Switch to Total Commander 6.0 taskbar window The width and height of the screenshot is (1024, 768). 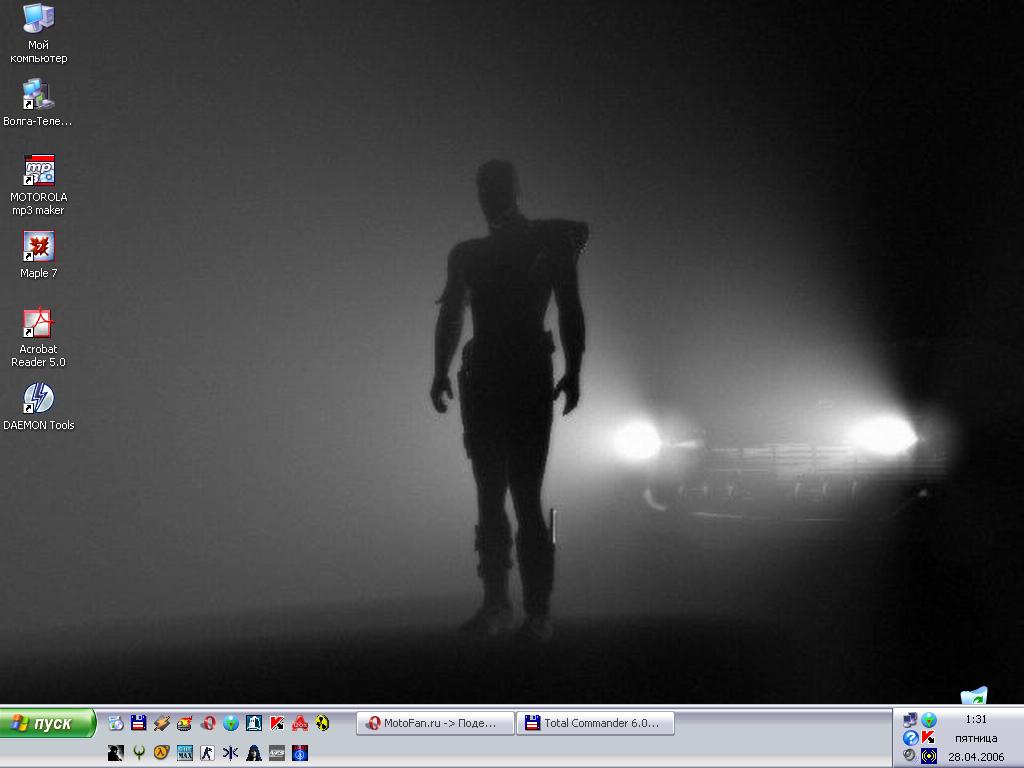coord(596,723)
